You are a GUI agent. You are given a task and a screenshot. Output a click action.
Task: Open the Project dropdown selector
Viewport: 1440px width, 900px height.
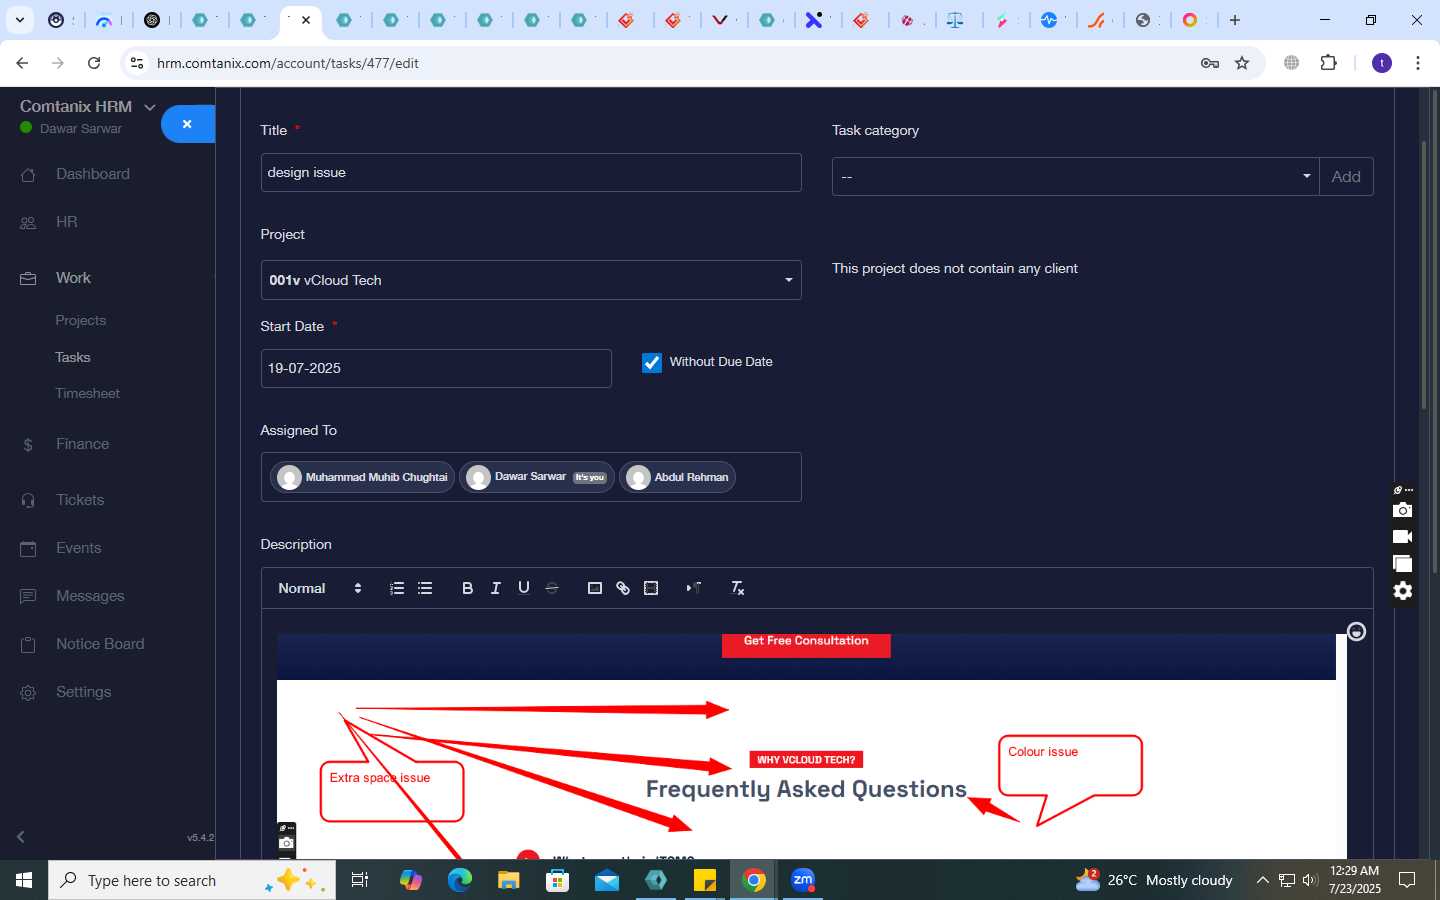[531, 280]
